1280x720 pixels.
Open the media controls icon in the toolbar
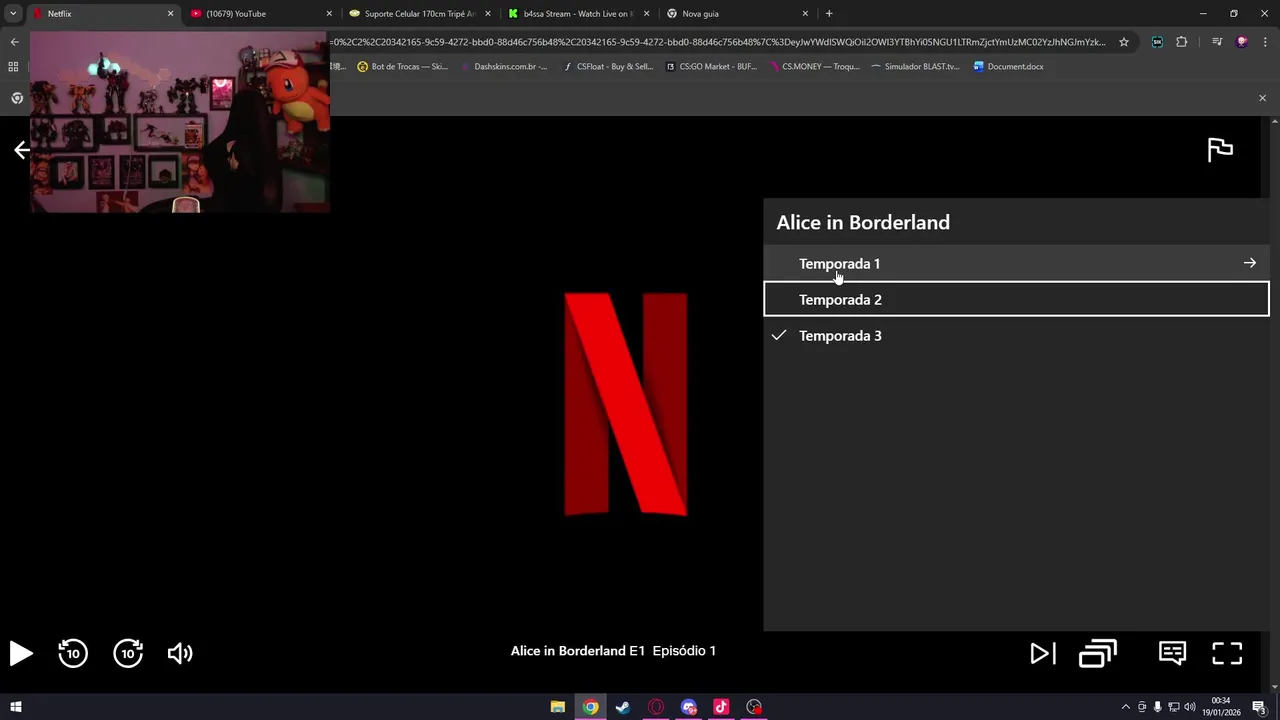coord(1217,42)
